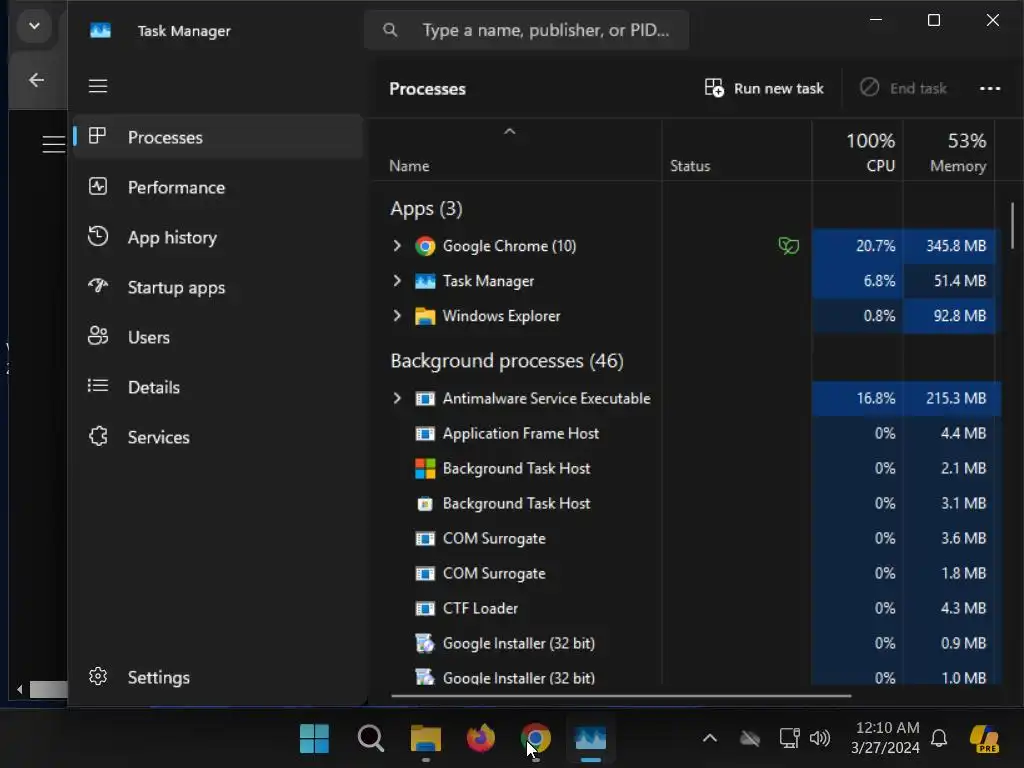The height and width of the screenshot is (768, 1024).
Task: Click the back arrow in background window
Action: pyautogui.click(x=37, y=80)
